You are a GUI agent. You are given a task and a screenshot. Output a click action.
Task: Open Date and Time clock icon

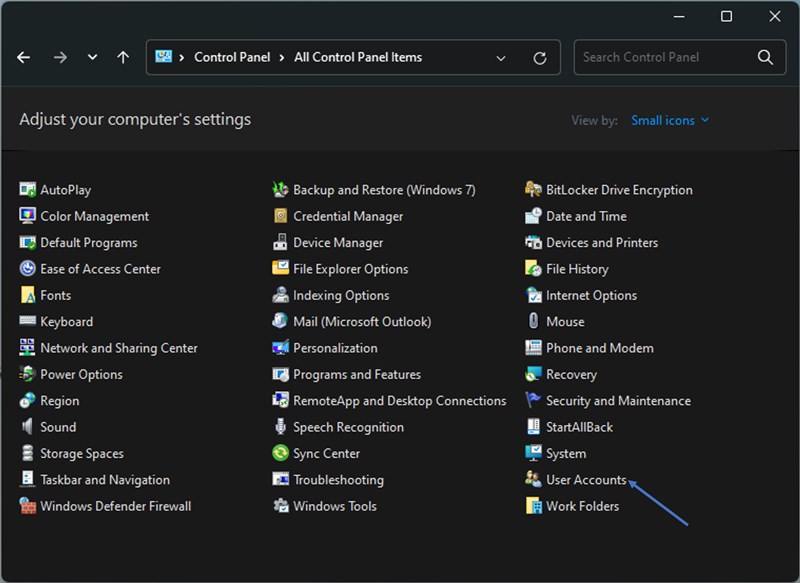pos(533,216)
